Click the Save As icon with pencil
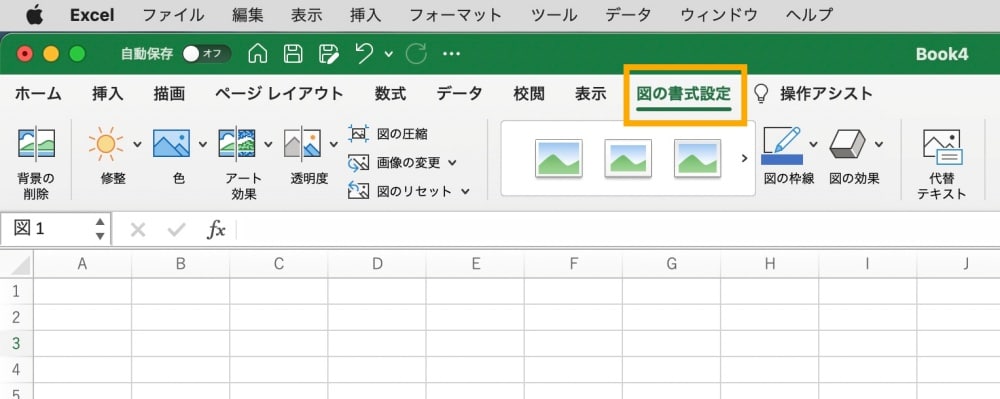Image resolution: width=1000 pixels, height=399 pixels. [329, 54]
